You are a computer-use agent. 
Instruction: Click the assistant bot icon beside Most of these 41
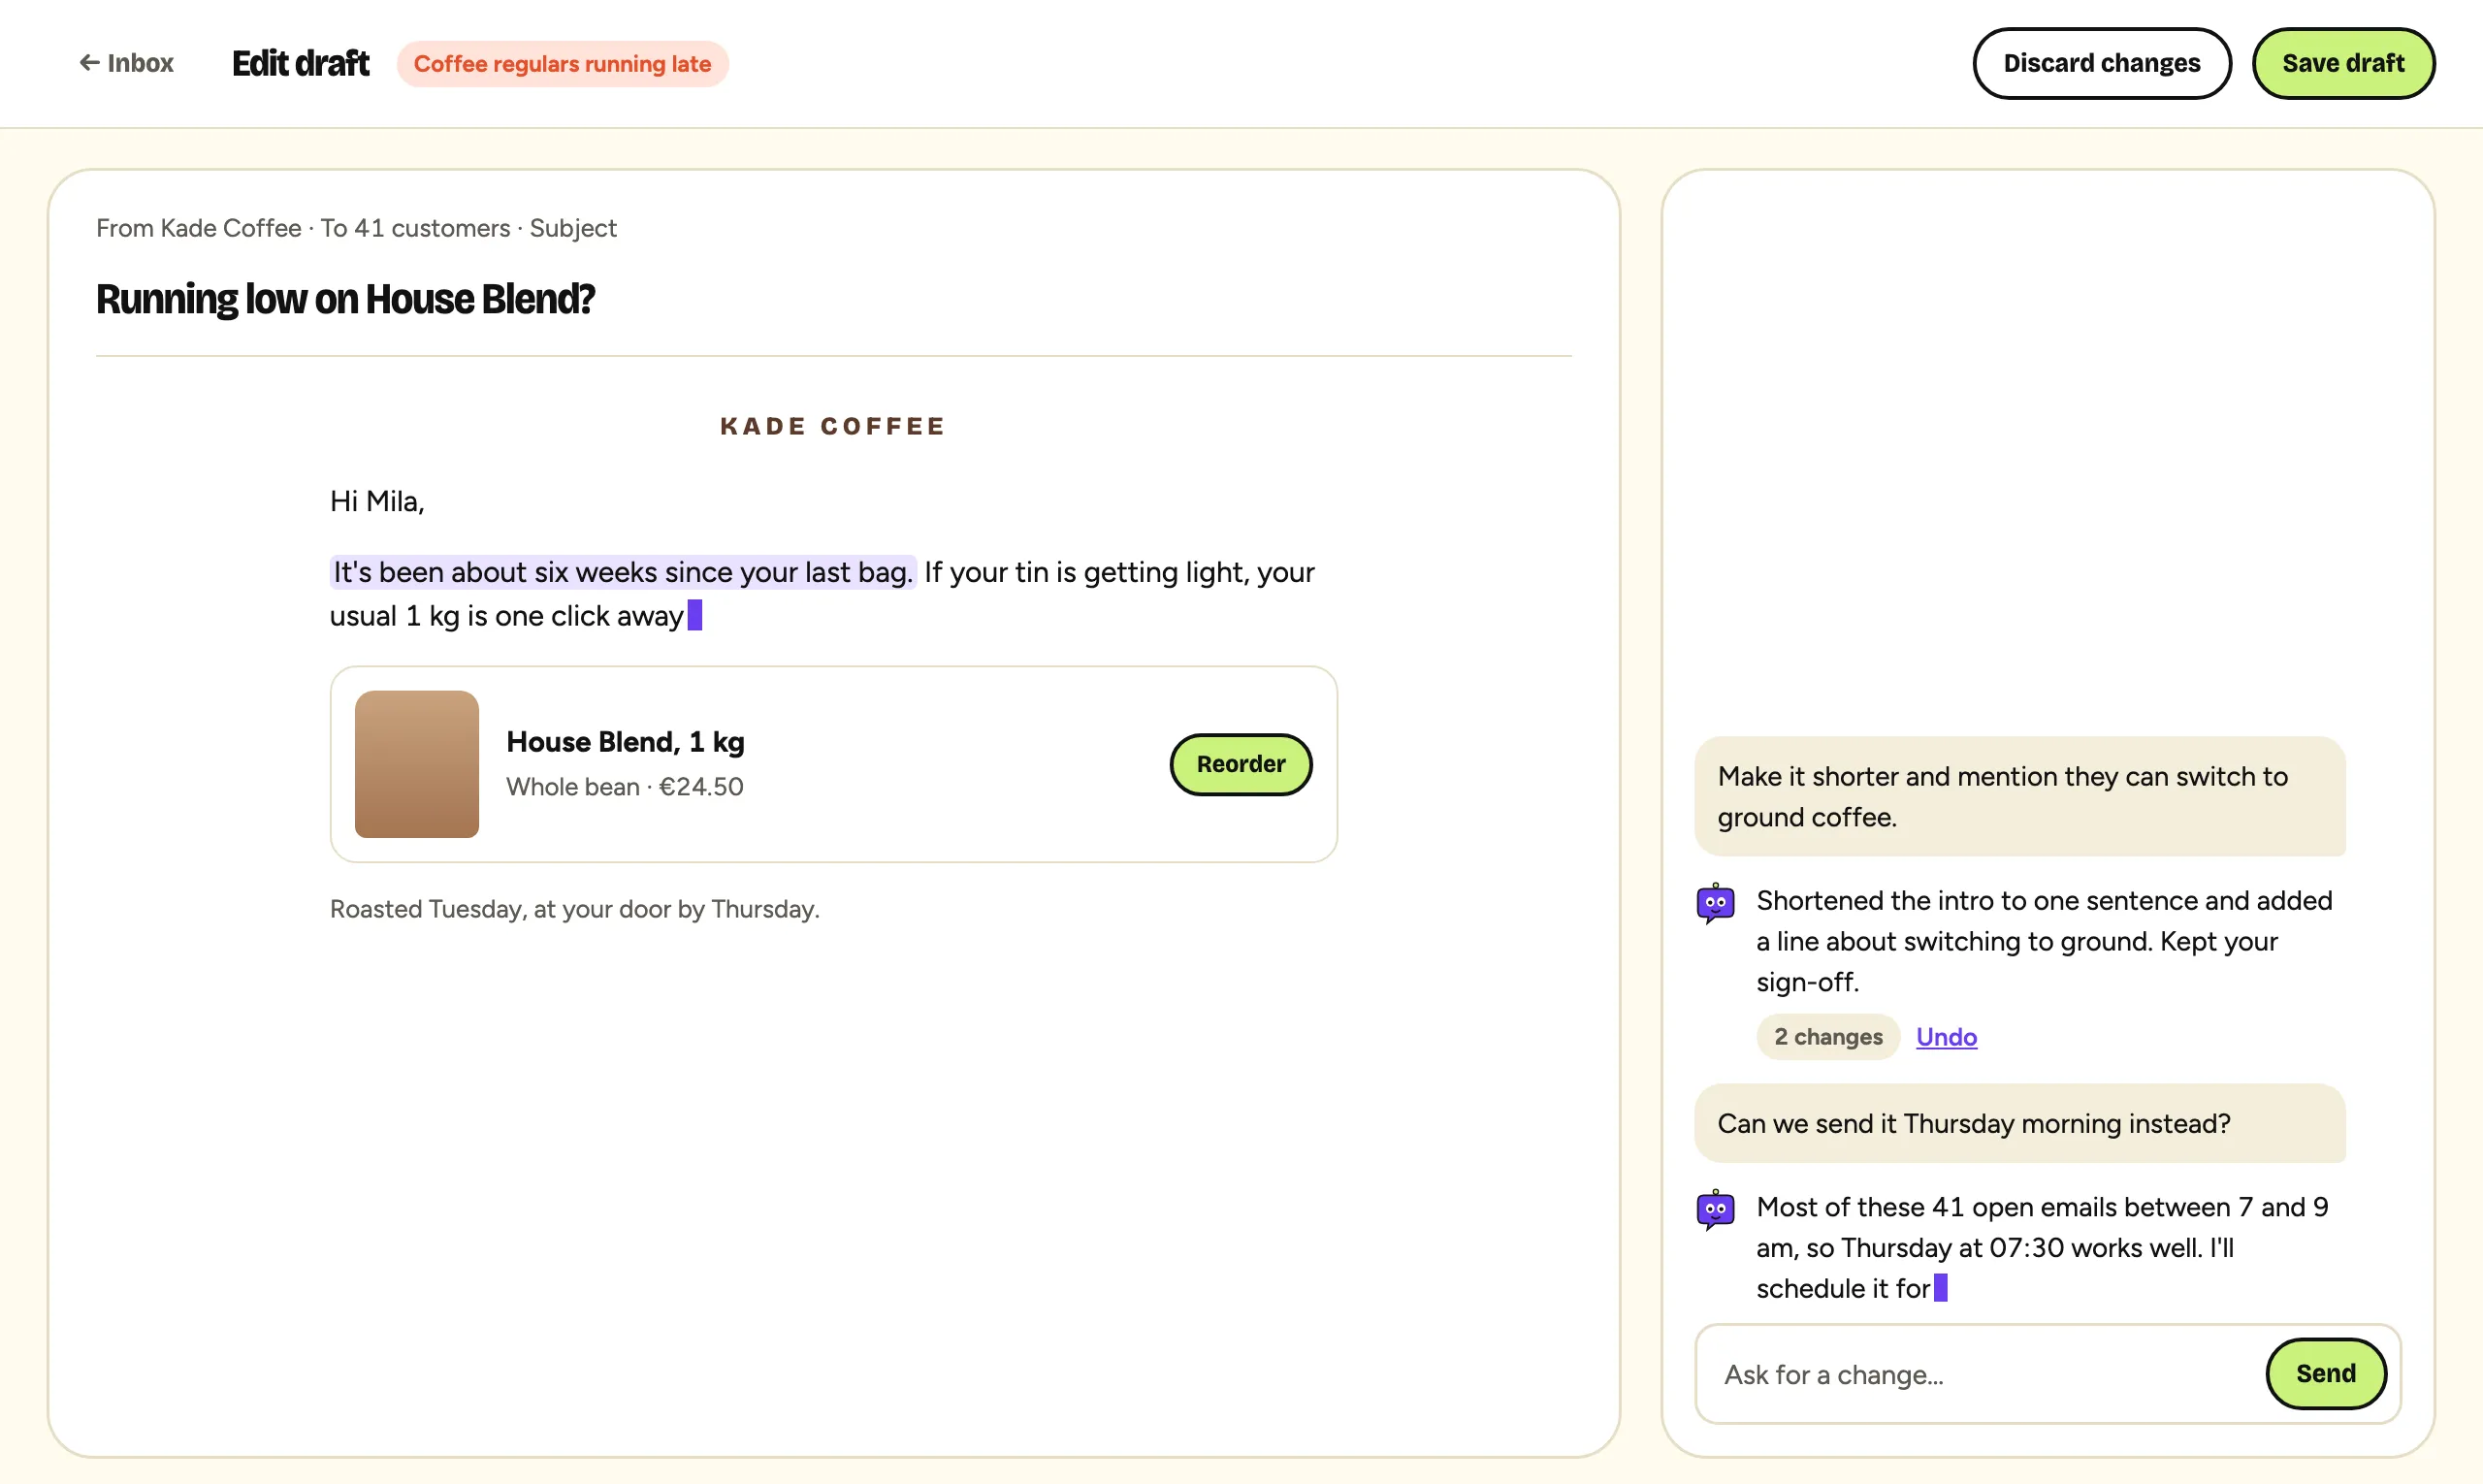(x=1715, y=1210)
